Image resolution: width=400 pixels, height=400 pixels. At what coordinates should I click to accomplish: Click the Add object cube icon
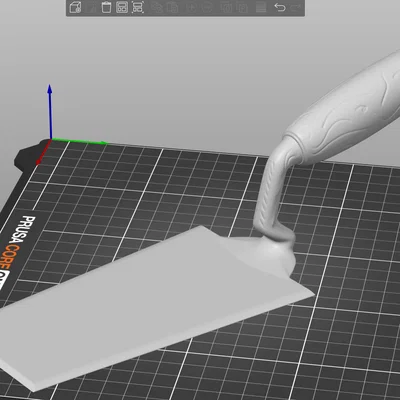[x=75, y=7]
